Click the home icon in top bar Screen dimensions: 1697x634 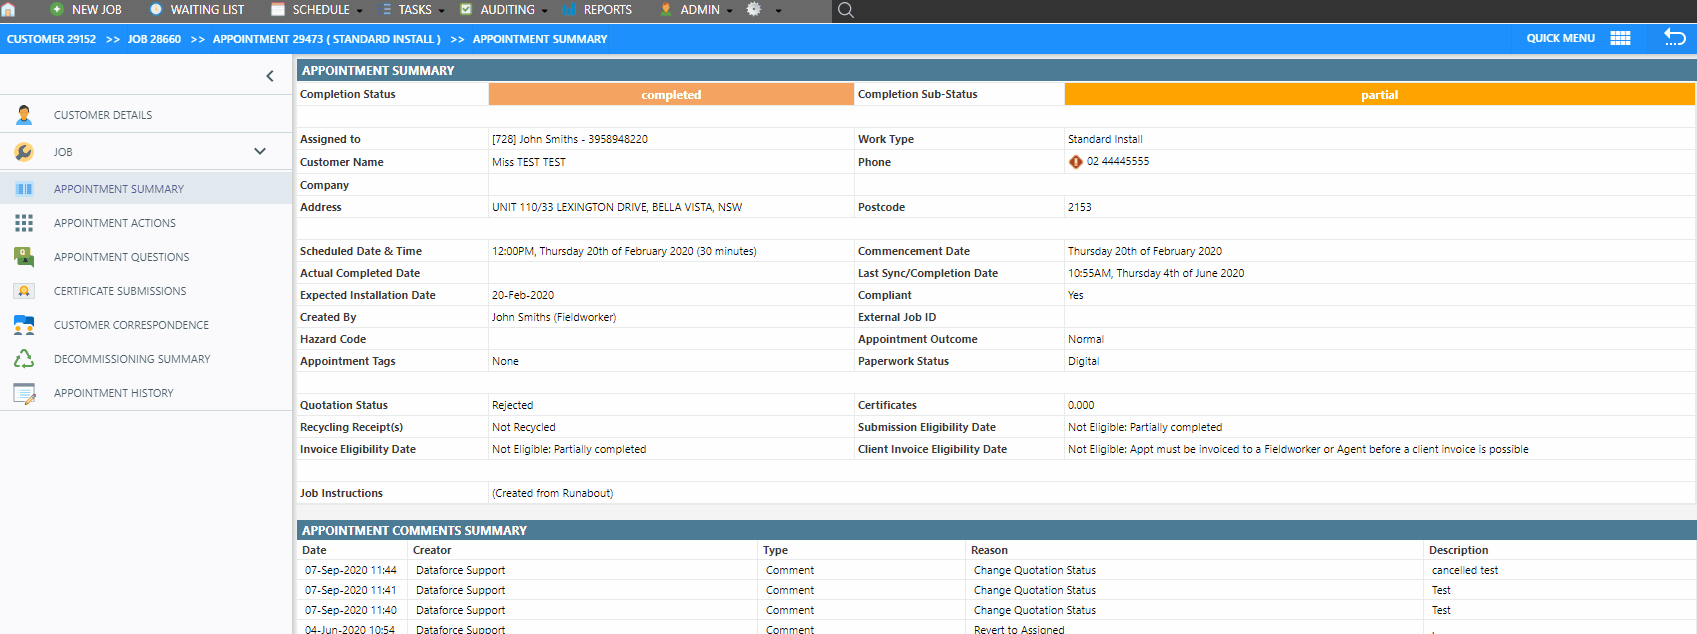tap(9, 10)
